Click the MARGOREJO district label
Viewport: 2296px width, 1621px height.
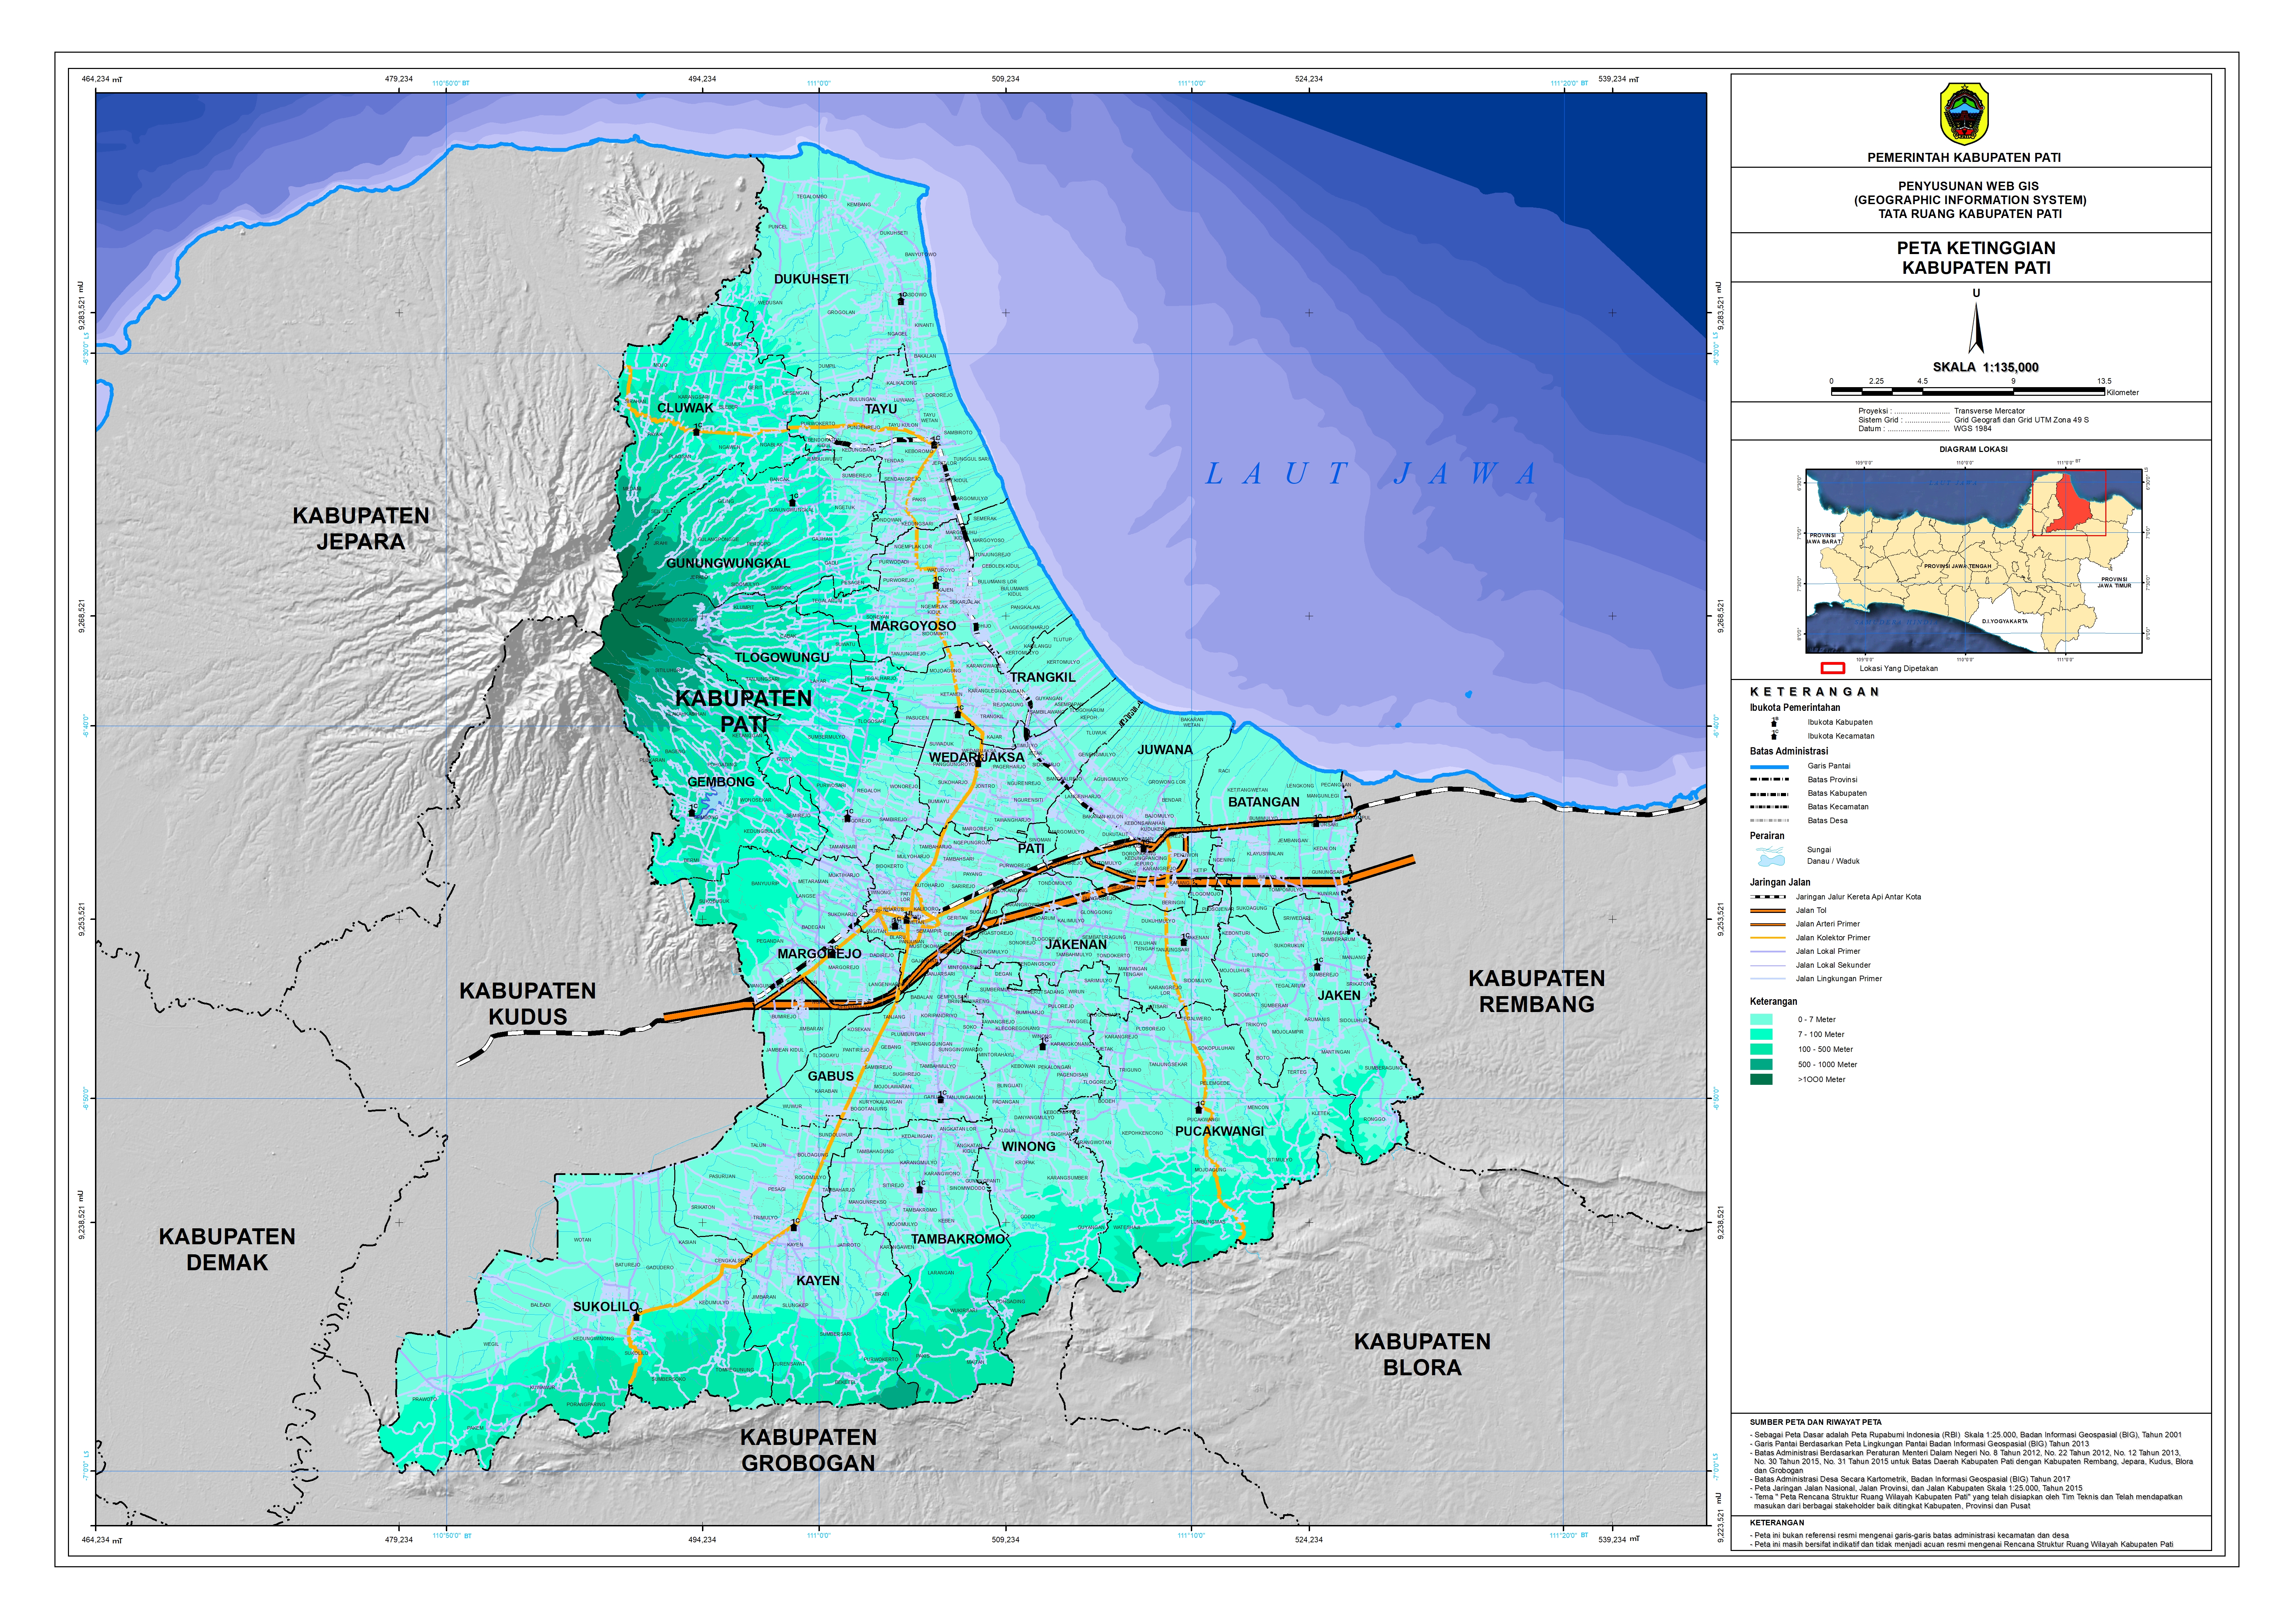819,954
